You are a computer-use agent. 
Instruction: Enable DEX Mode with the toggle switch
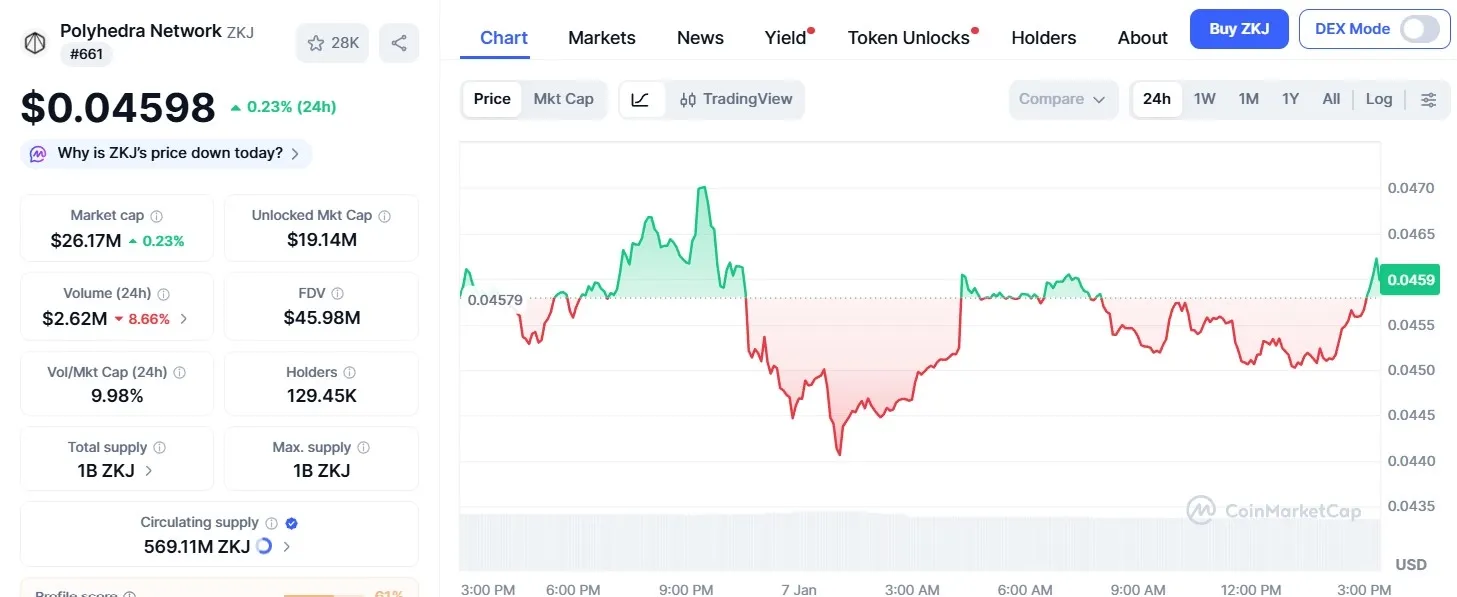(1420, 29)
